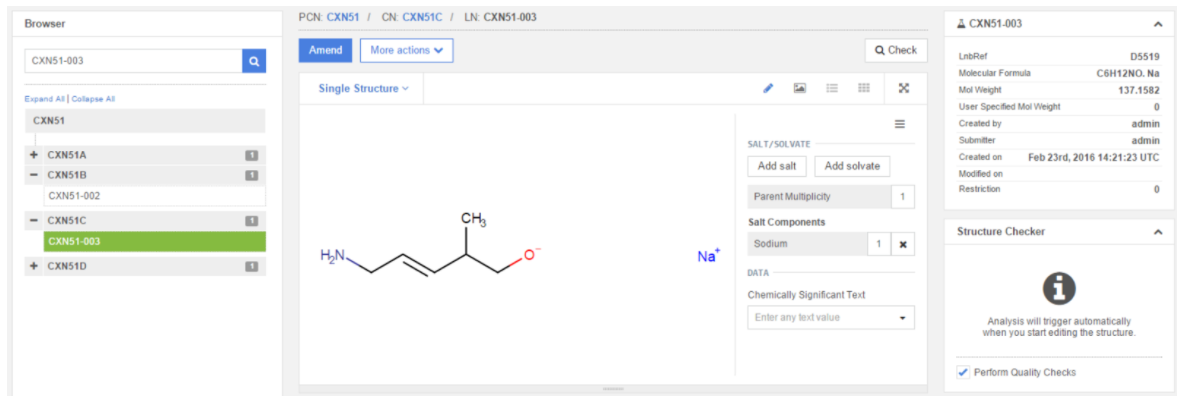Remove the Sodium salt component
1184x403 pixels.
[x=902, y=245]
